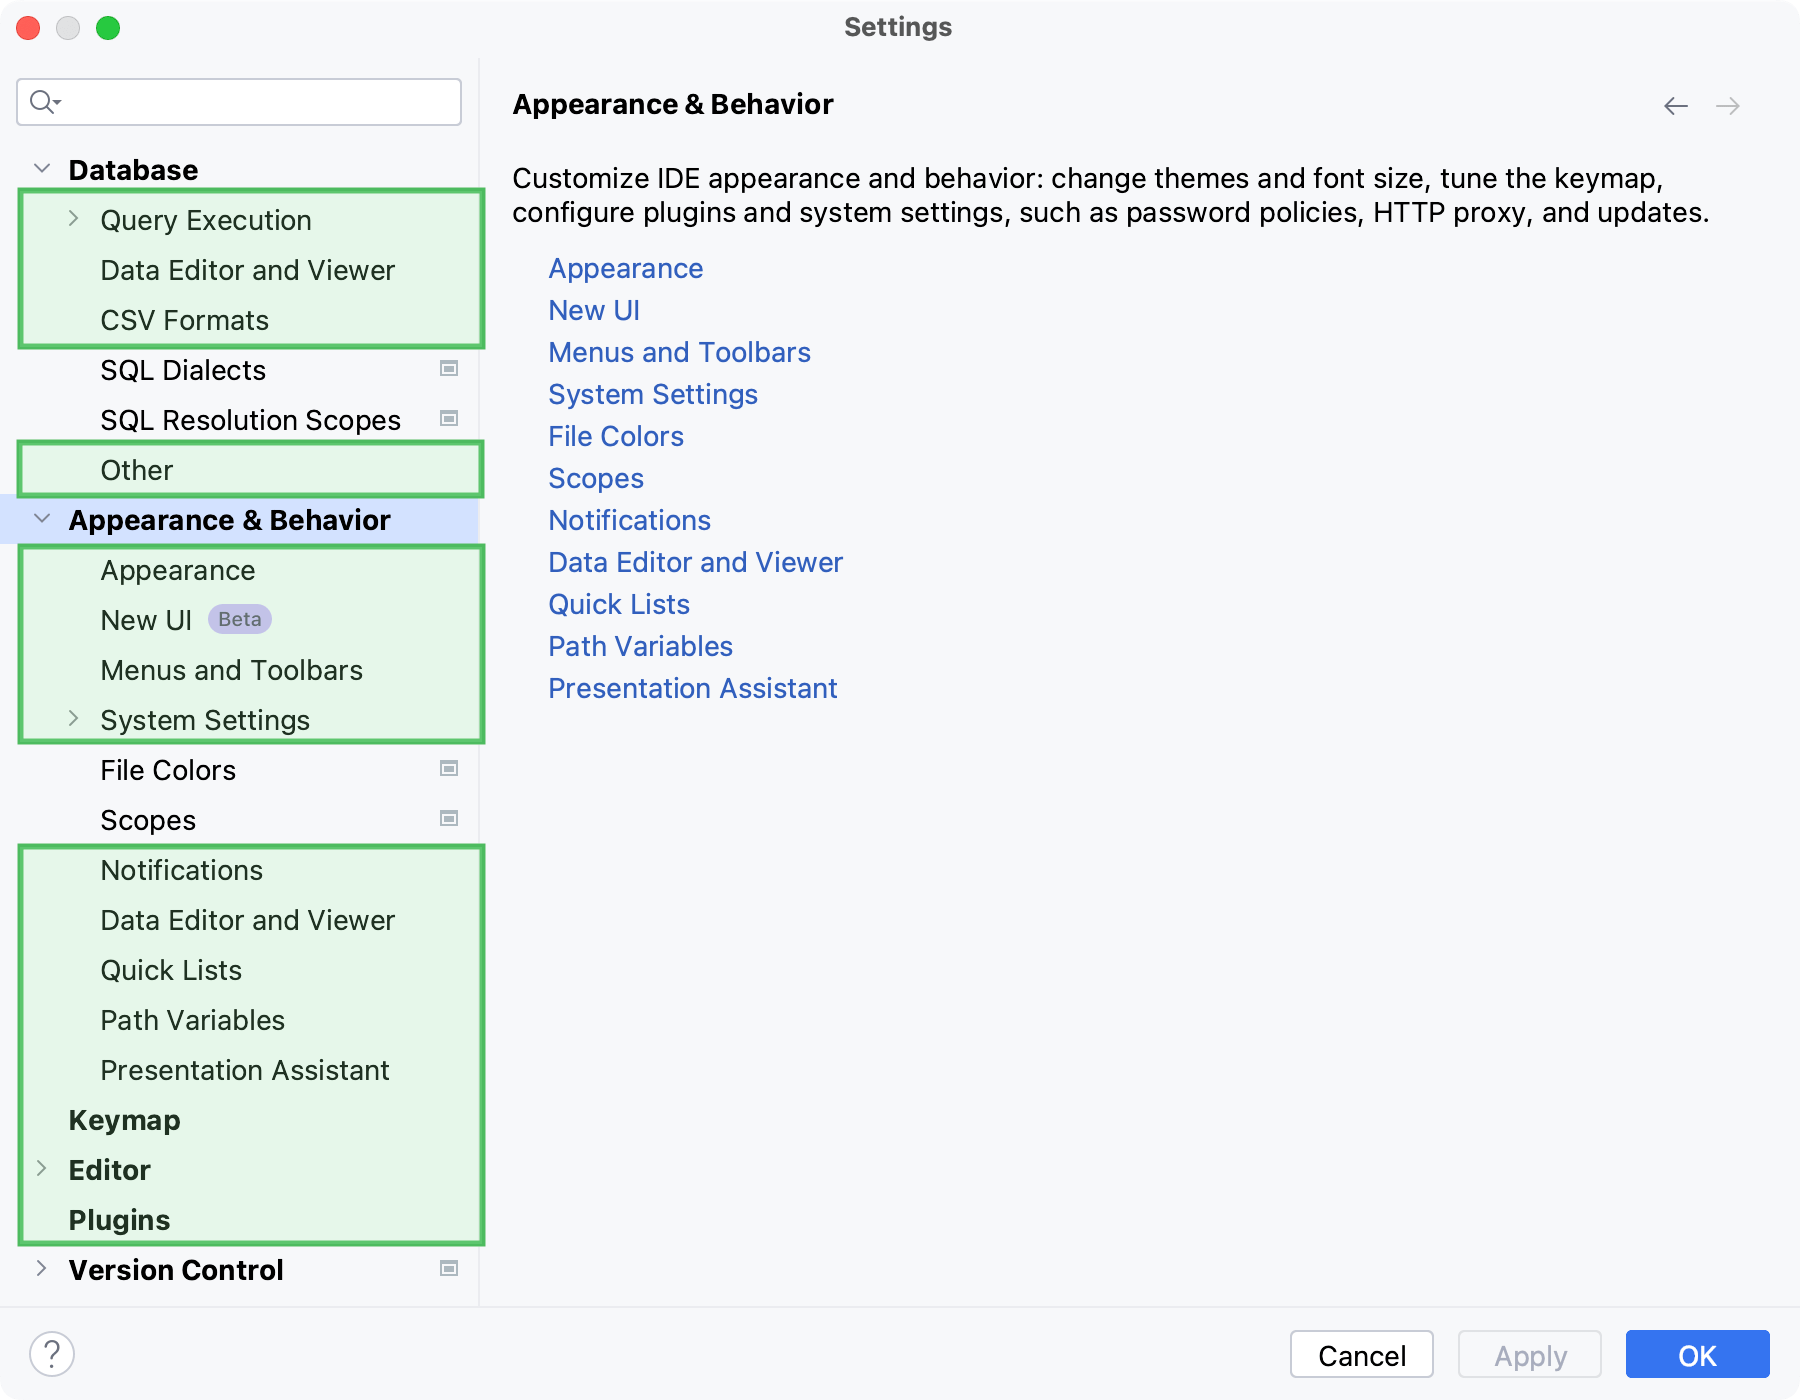Click the forward navigation arrow
Screen dimensions: 1800x1400
click(1728, 106)
